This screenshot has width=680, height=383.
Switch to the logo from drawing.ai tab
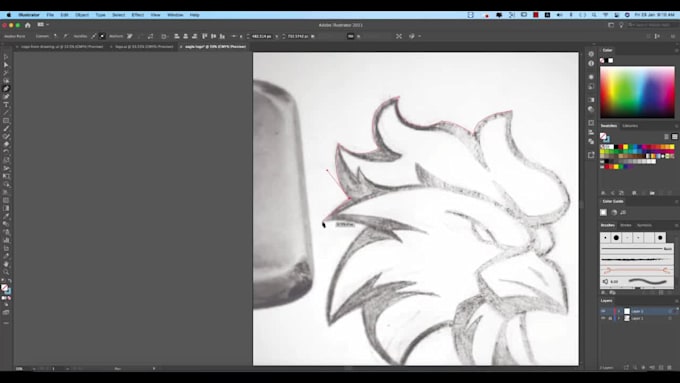pyautogui.click(x=62, y=47)
